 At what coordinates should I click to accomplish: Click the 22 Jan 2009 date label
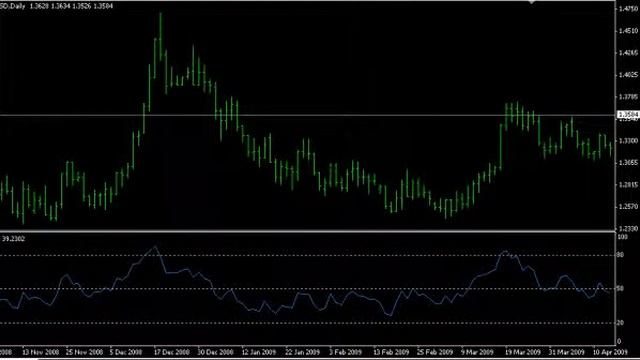coord(302,352)
